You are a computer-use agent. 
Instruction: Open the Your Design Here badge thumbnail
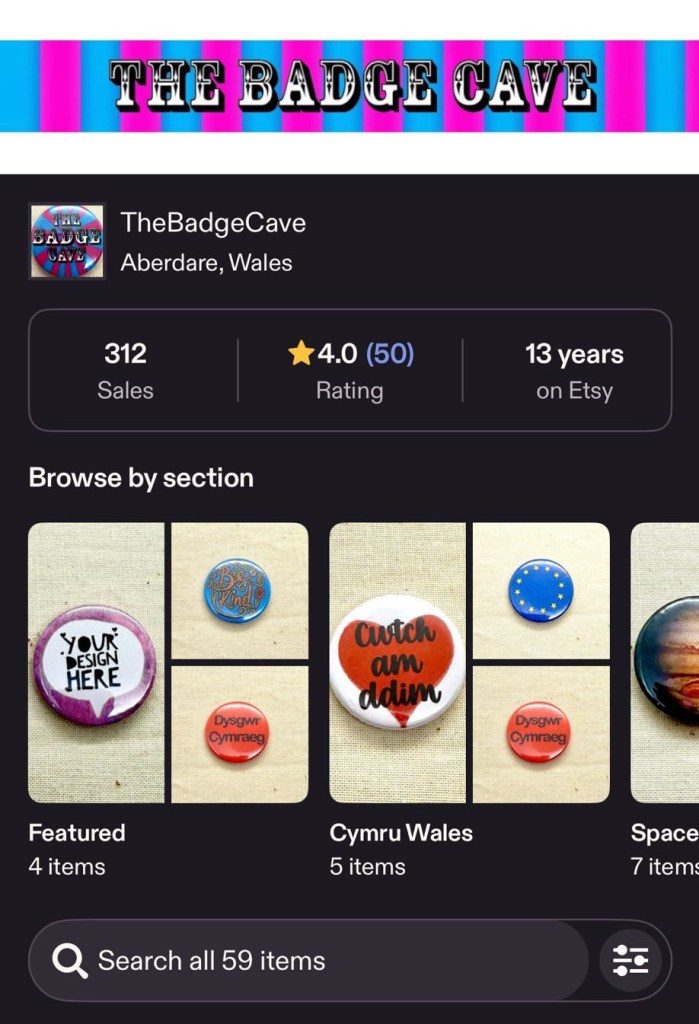(x=95, y=662)
